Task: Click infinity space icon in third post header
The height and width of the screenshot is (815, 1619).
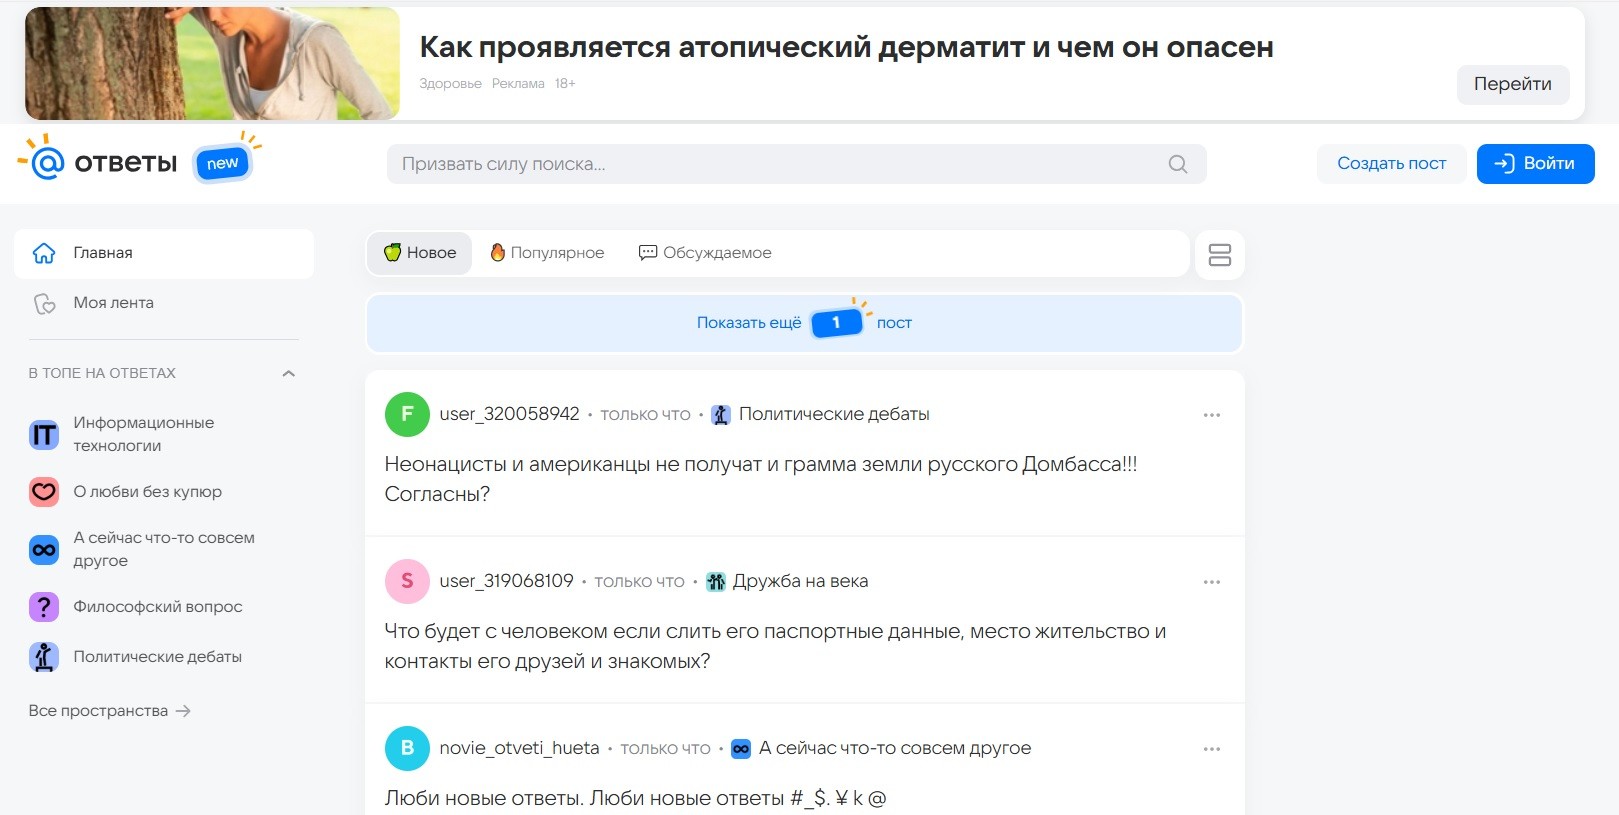Action: tap(741, 749)
